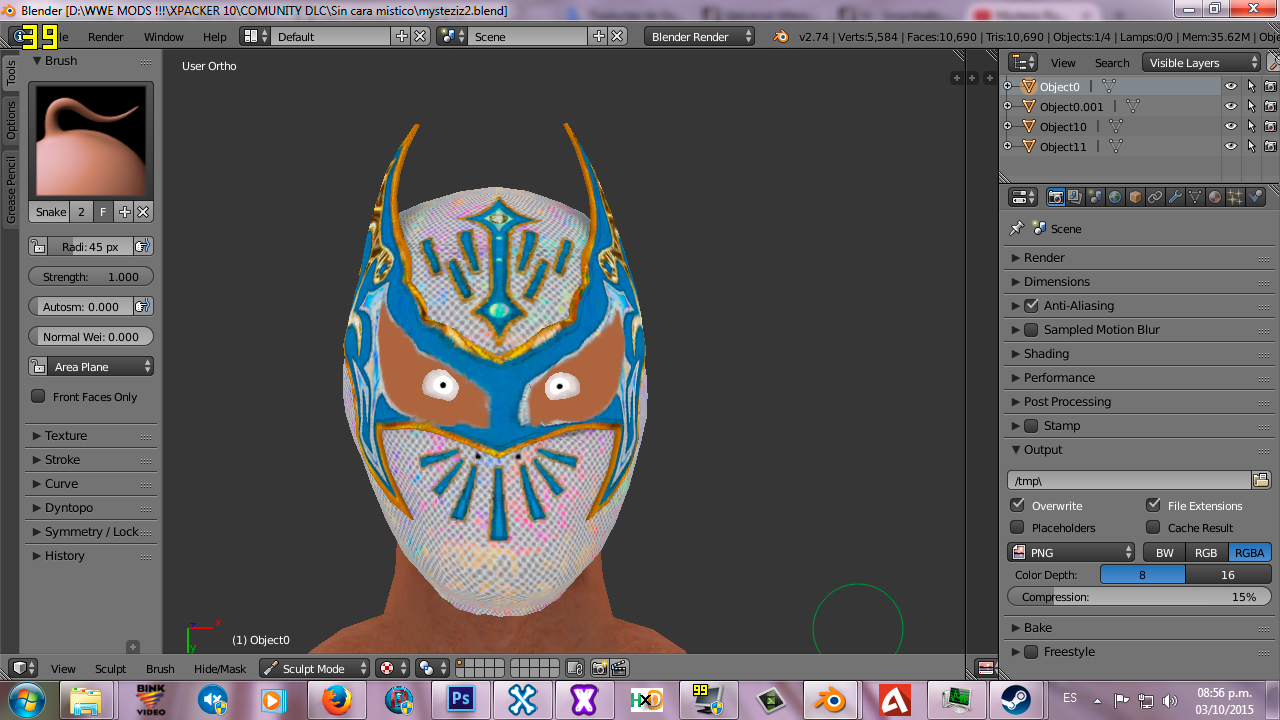Open the Sculpt Mode selector dropdown
This screenshot has height=720, width=1280.
click(315, 668)
